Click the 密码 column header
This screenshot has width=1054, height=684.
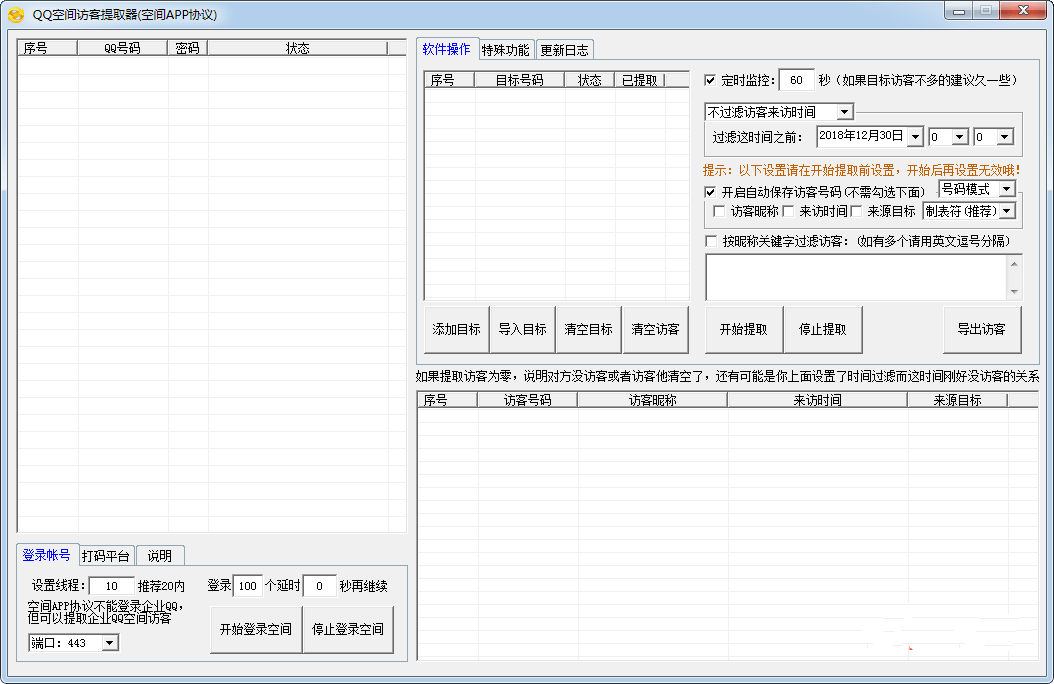(188, 48)
